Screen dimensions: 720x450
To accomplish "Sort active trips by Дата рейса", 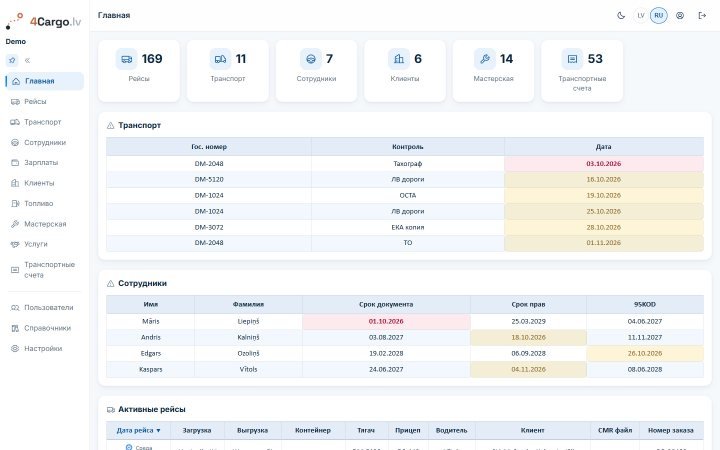I will (x=138, y=430).
